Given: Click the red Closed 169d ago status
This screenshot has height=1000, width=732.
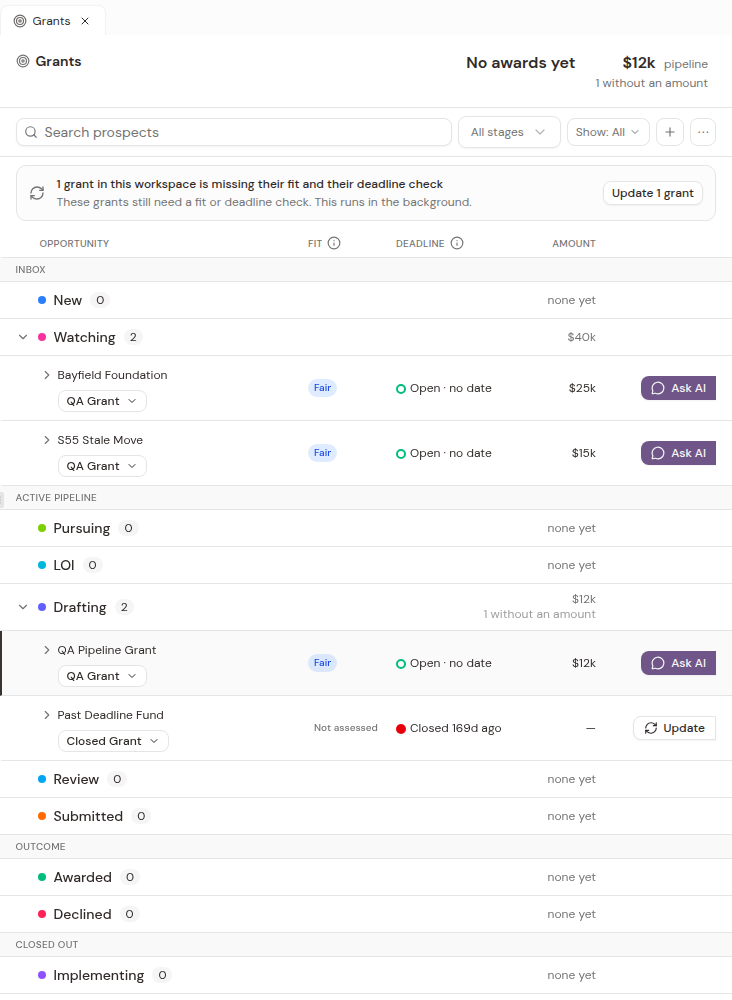Looking at the screenshot, I should pos(449,728).
